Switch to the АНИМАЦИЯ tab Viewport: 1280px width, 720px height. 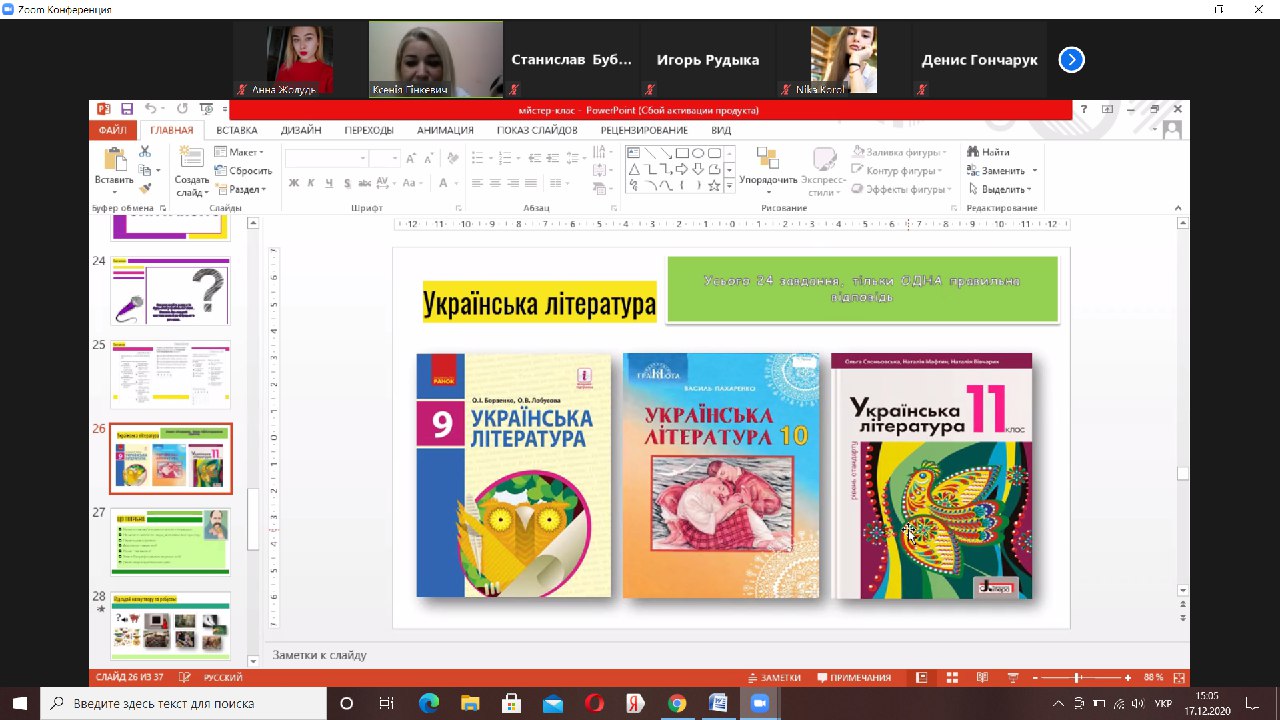(445, 130)
